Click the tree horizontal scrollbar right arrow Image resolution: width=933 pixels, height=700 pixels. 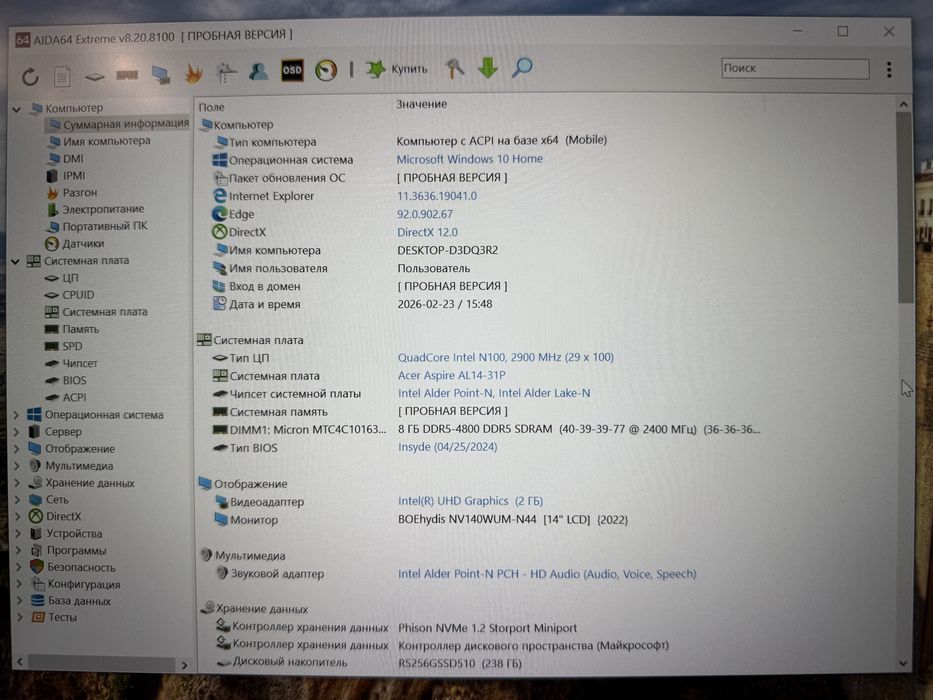[x=184, y=665]
